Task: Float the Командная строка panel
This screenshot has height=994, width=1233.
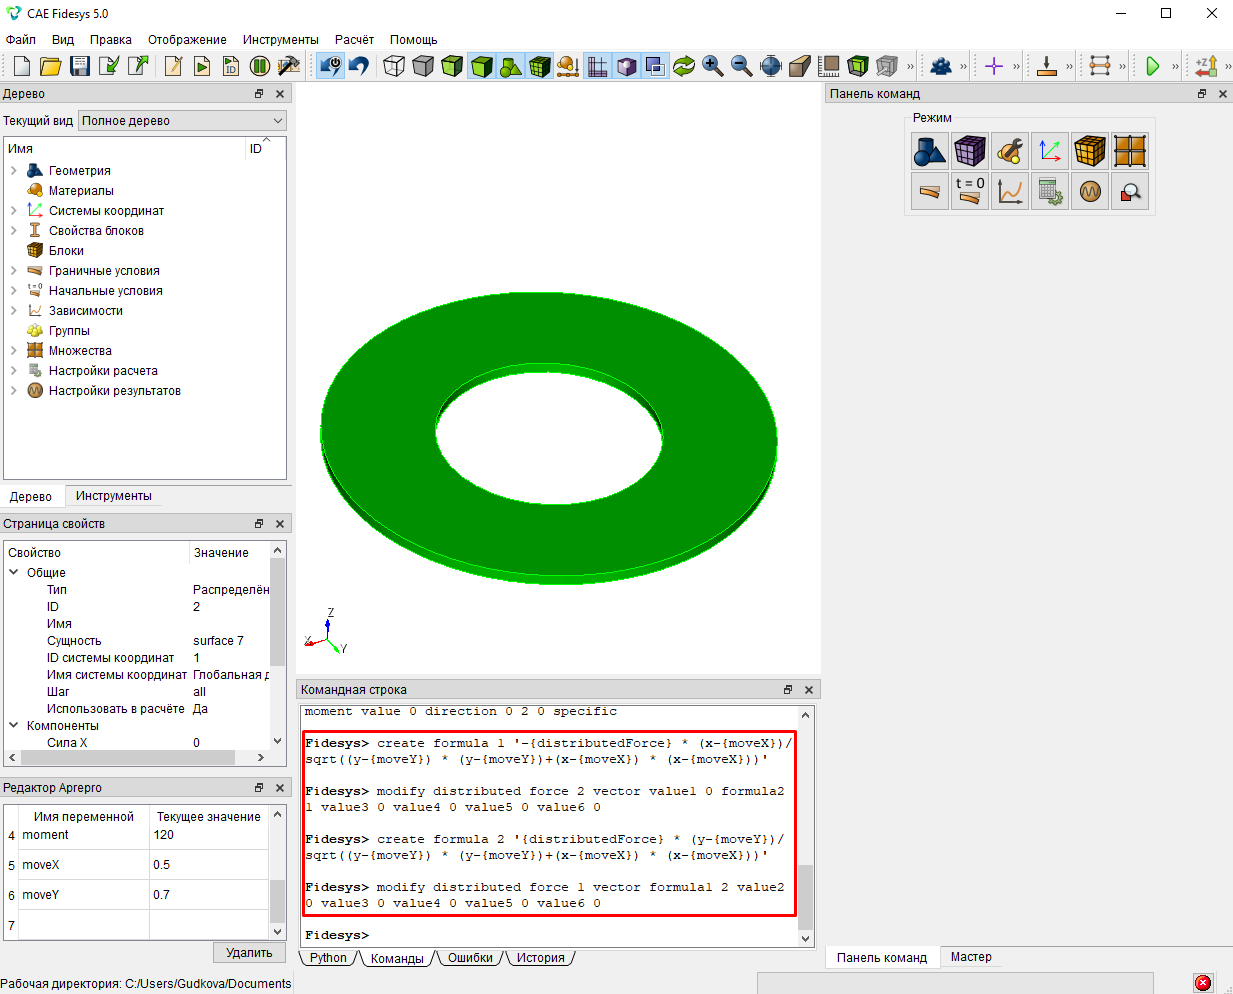Action: [788, 690]
